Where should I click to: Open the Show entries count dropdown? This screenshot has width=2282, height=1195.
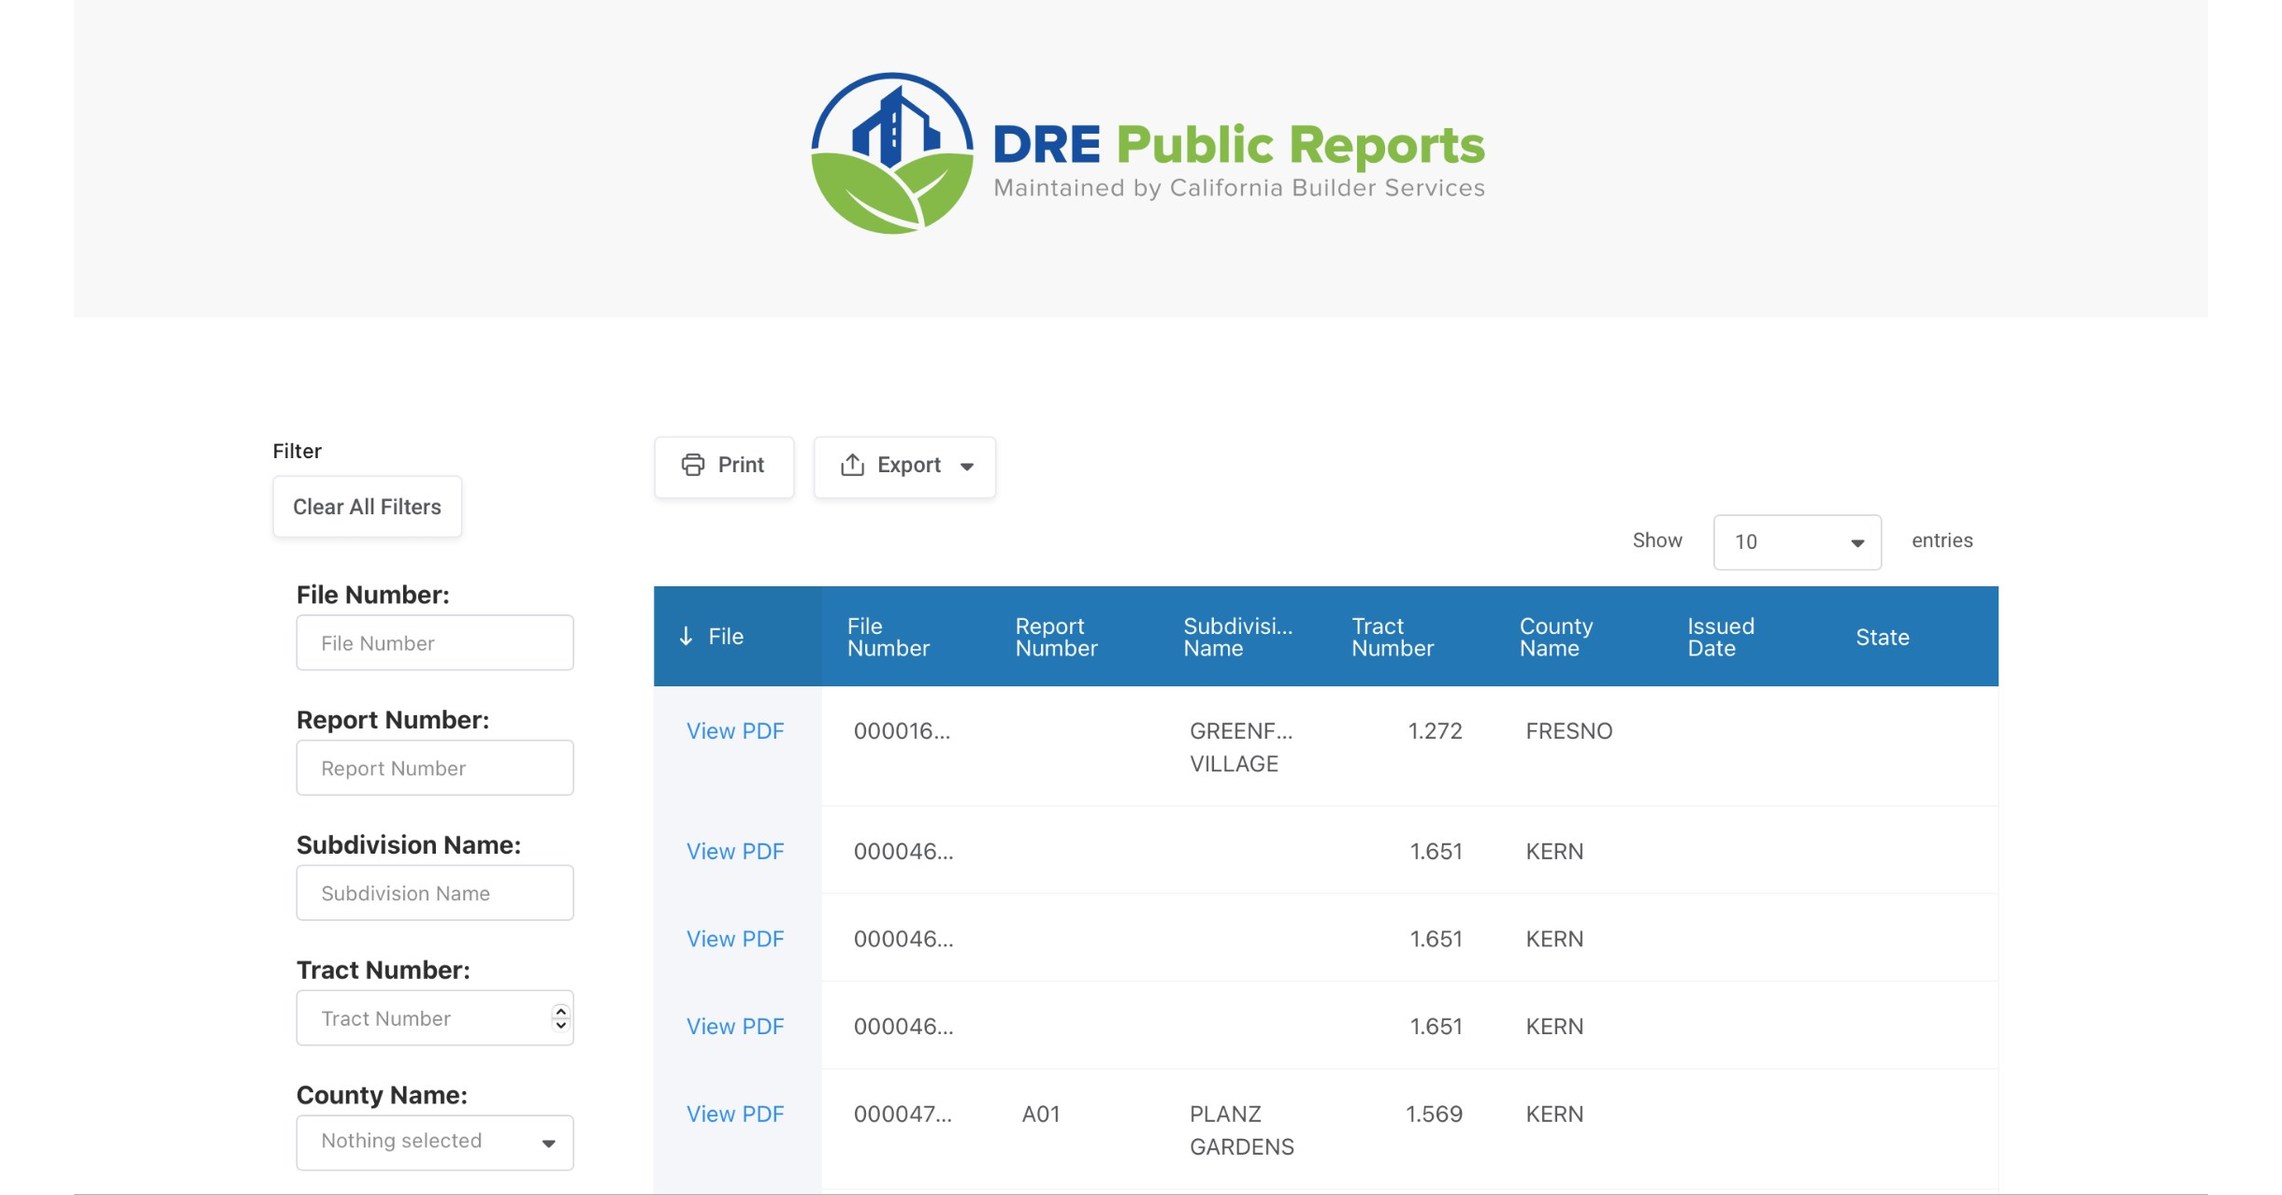(x=1796, y=542)
